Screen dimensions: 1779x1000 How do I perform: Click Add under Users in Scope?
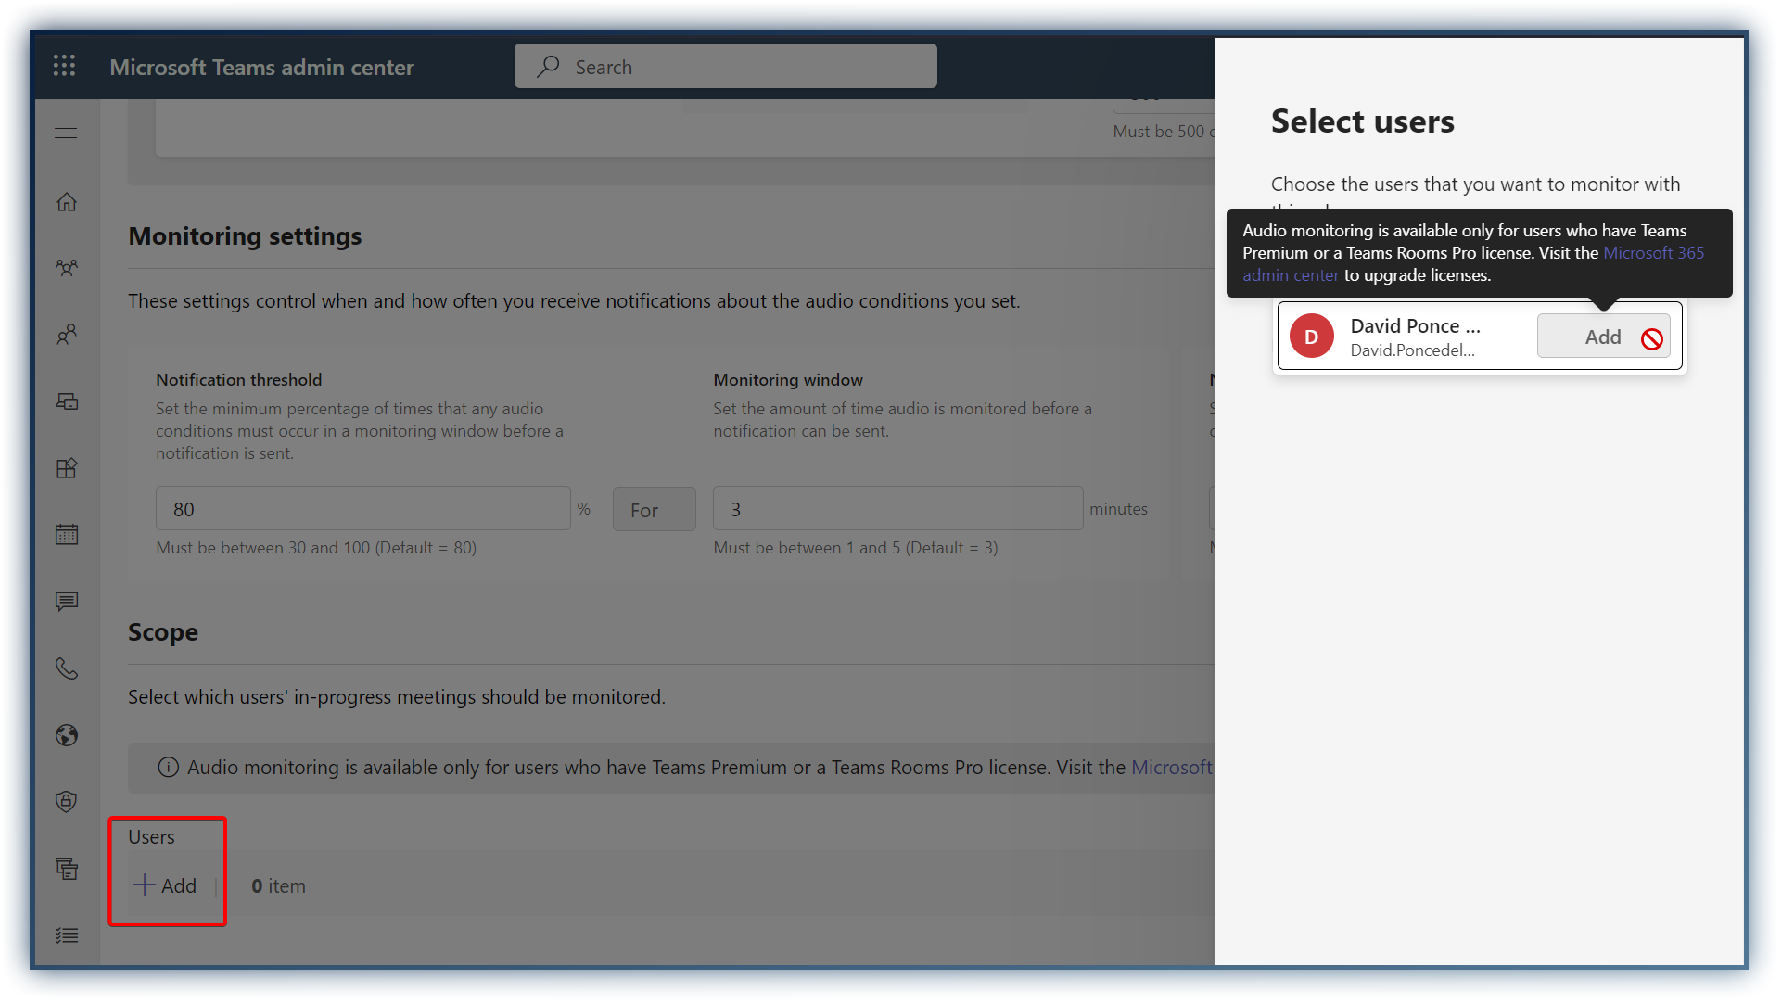(x=166, y=886)
